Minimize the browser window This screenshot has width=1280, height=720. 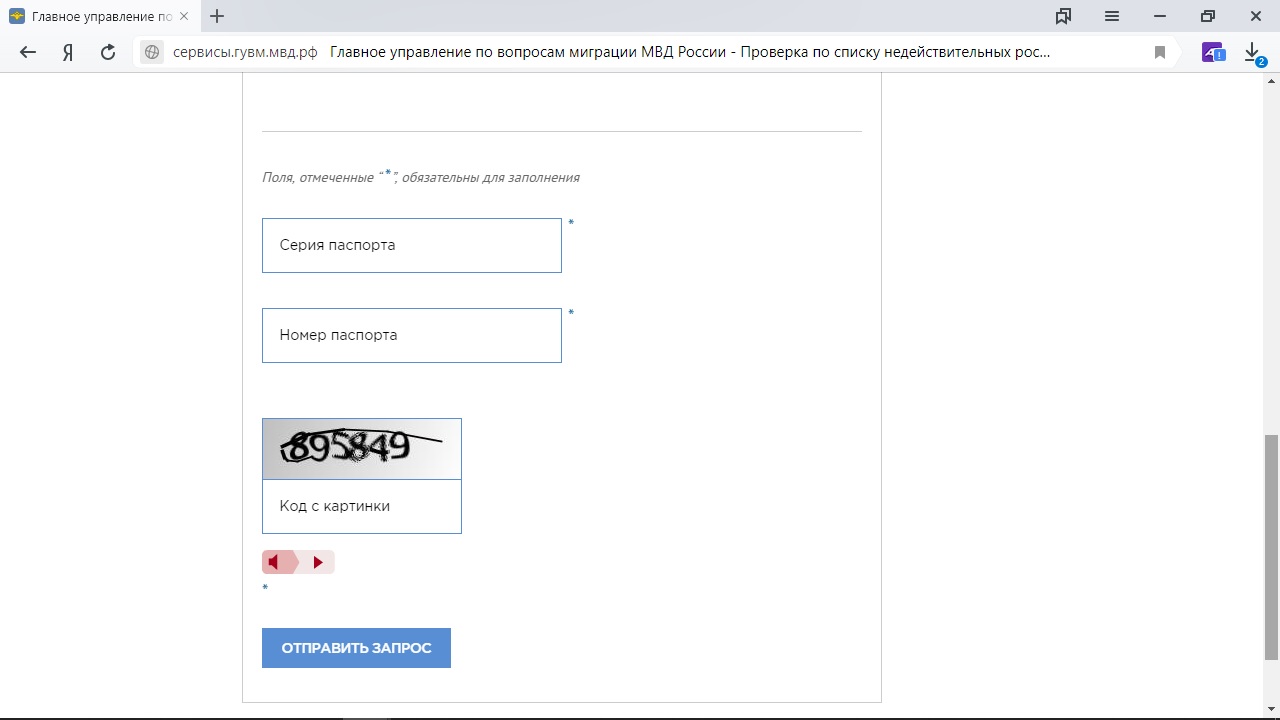click(1160, 16)
